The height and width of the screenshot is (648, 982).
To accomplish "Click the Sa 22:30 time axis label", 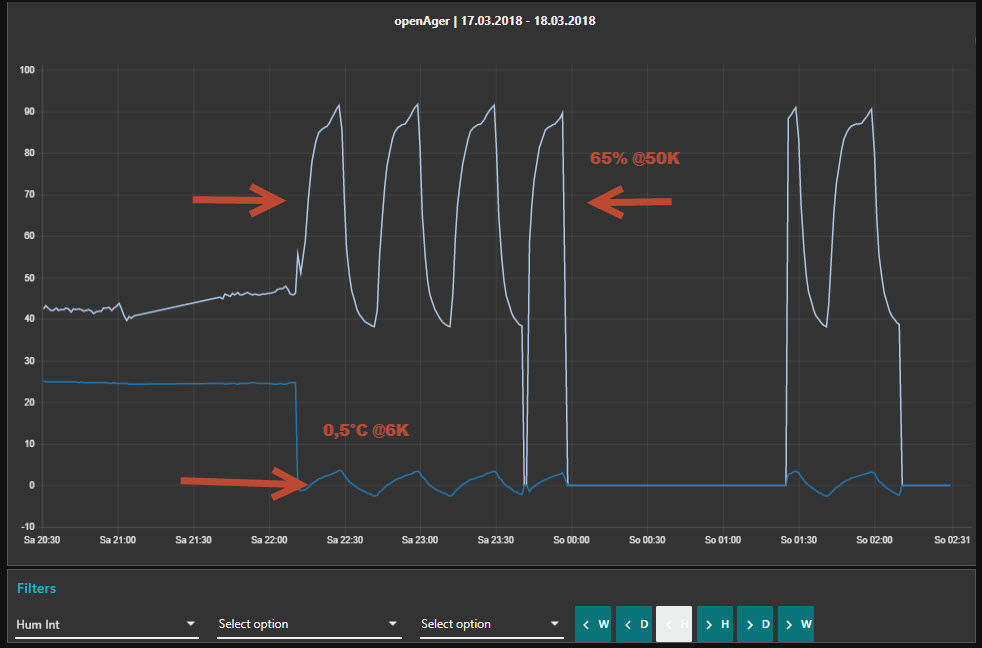I will pyautogui.click(x=344, y=540).
